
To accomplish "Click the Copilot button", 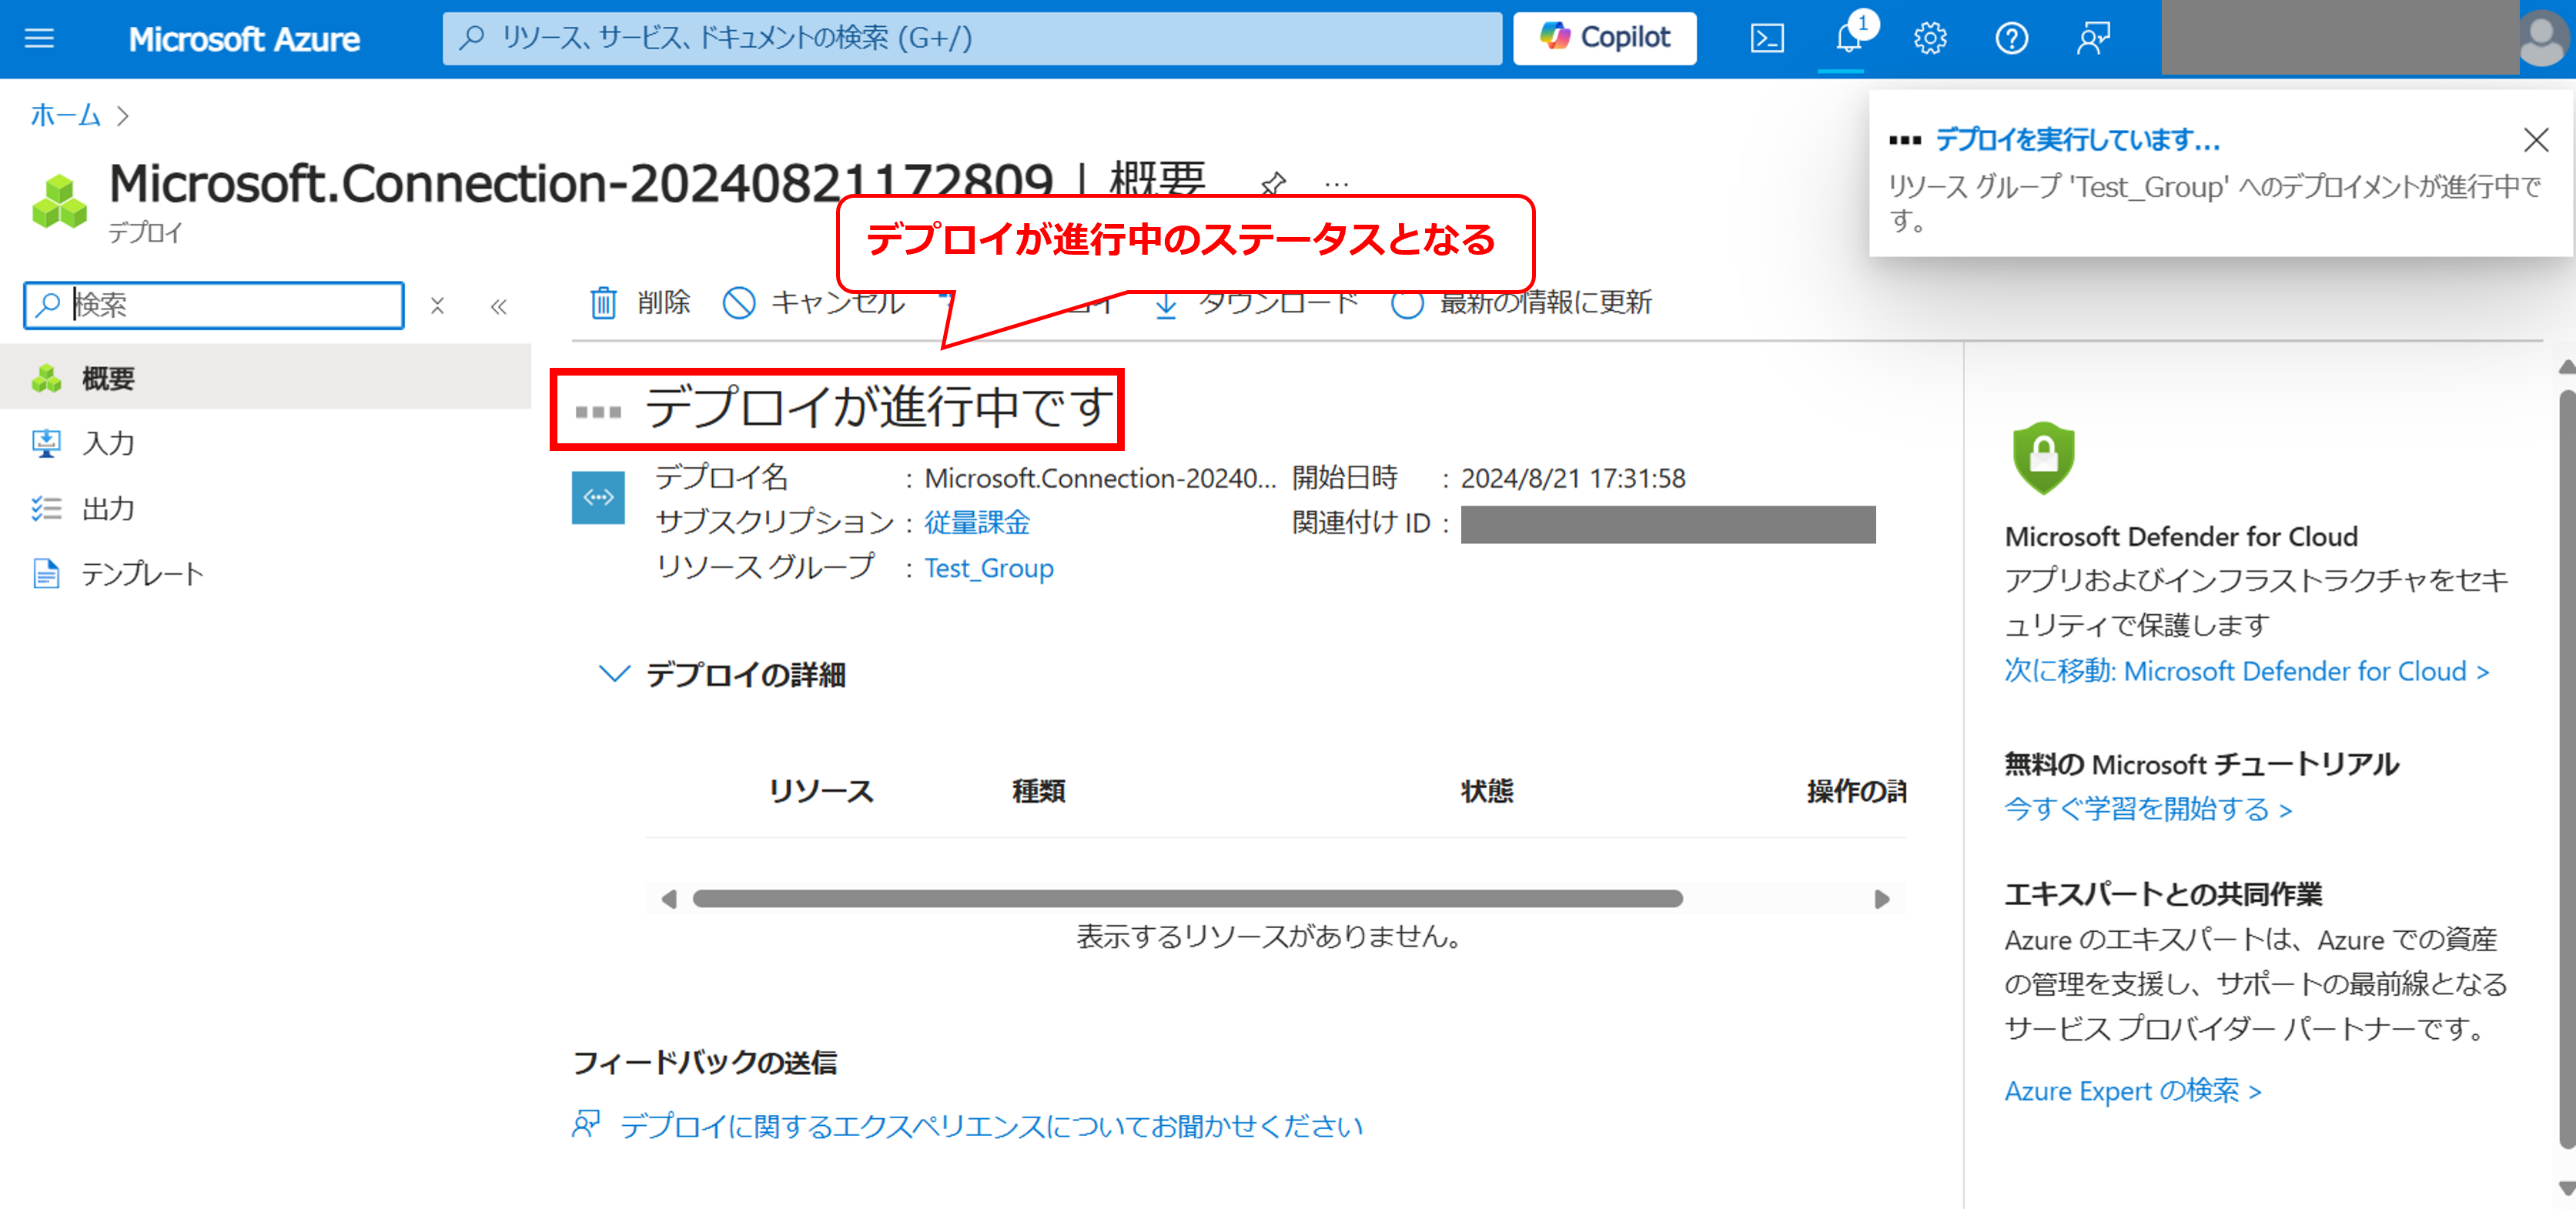I will pyautogui.click(x=1604, y=38).
